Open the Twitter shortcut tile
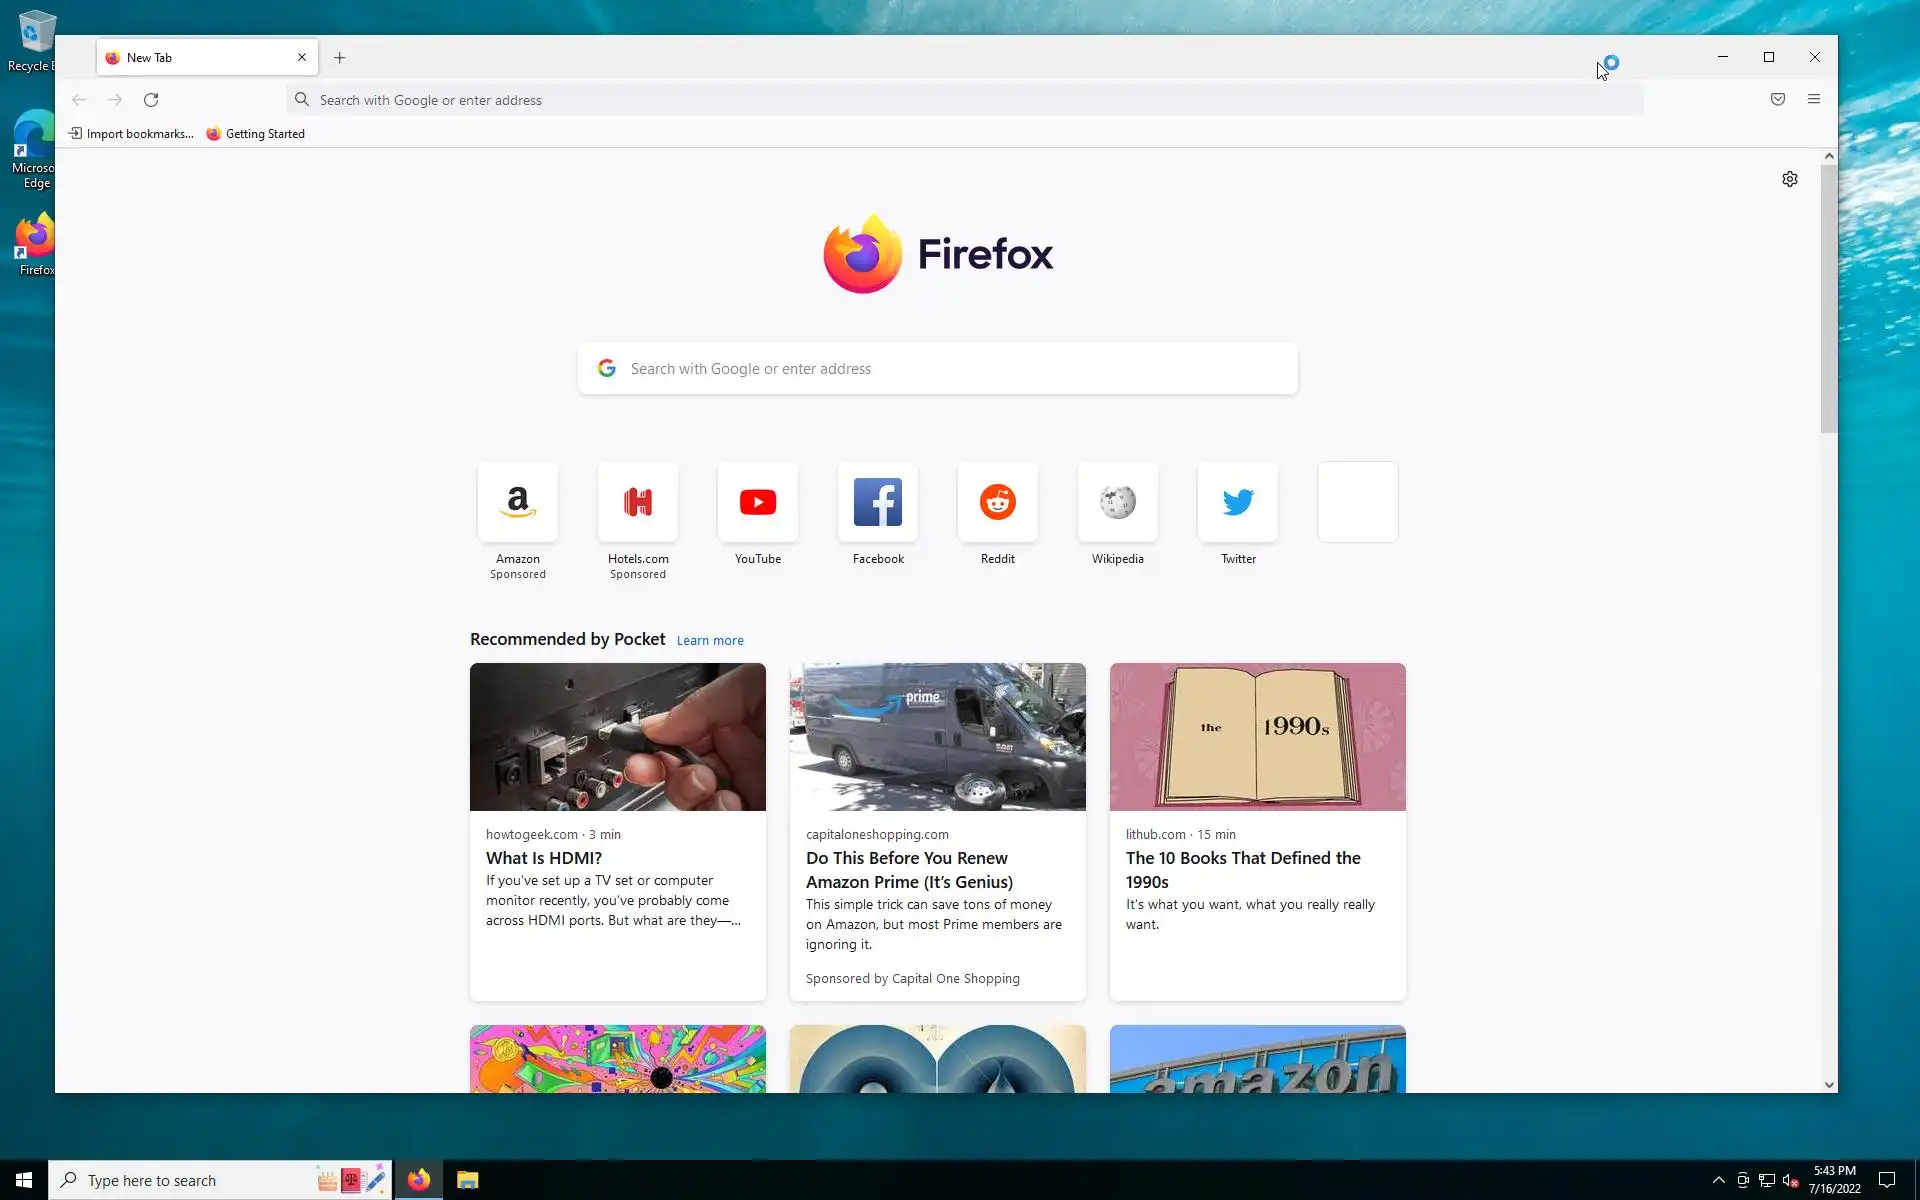Image resolution: width=1920 pixels, height=1200 pixels. pyautogui.click(x=1237, y=502)
